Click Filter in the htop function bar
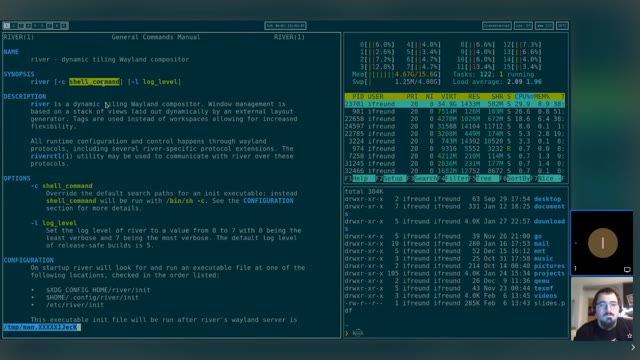This screenshot has width=640, height=360. [x=453, y=178]
